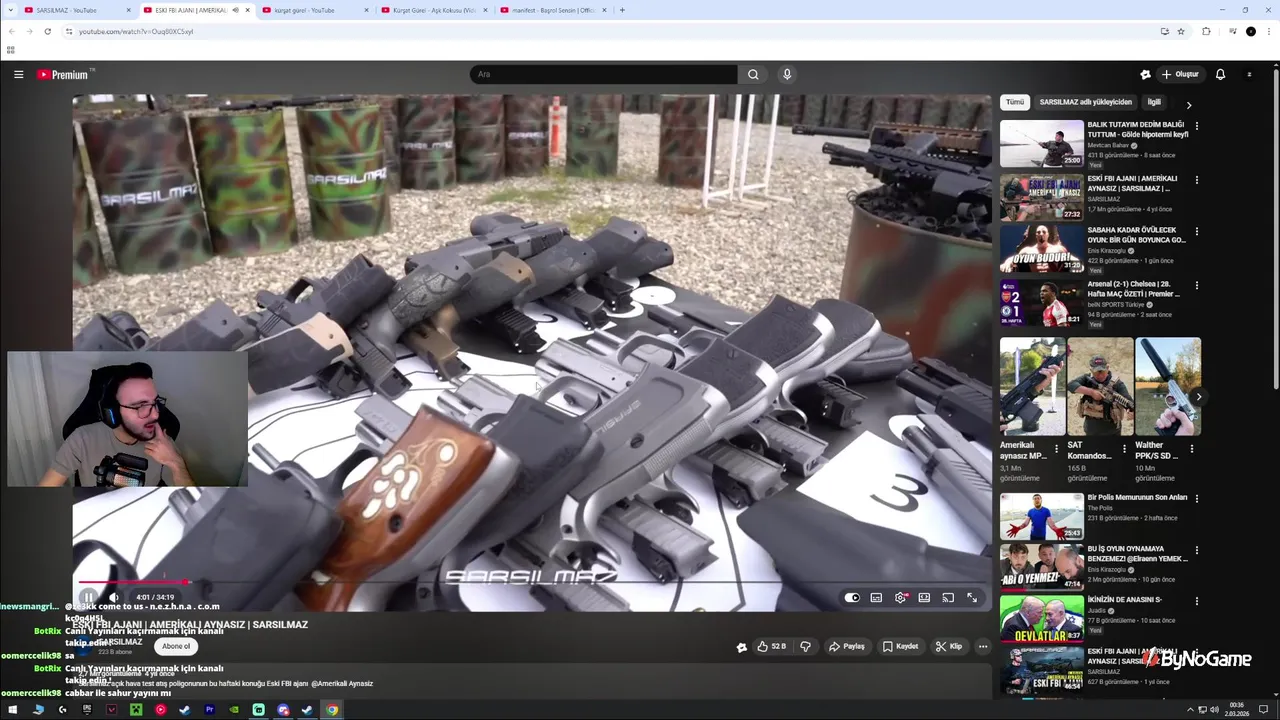
Task: Open player settings gear
Action: 900,597
